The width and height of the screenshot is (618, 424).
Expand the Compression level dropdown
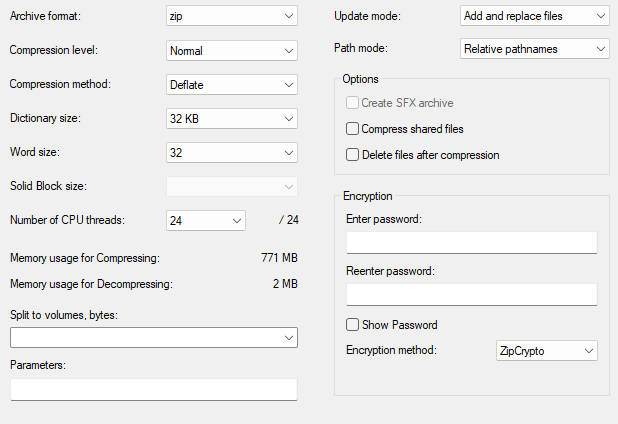click(232, 50)
